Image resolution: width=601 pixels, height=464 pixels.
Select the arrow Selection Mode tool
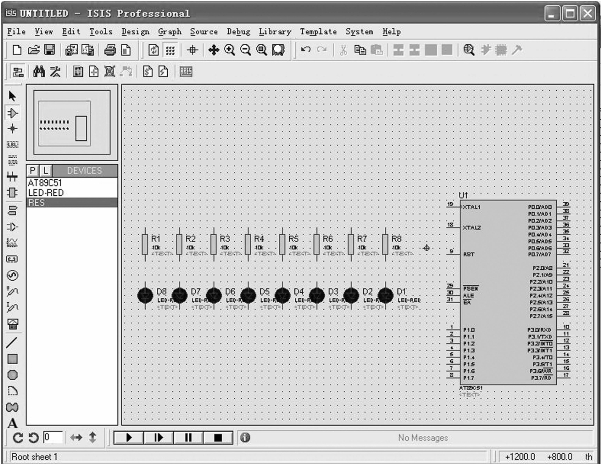point(12,96)
